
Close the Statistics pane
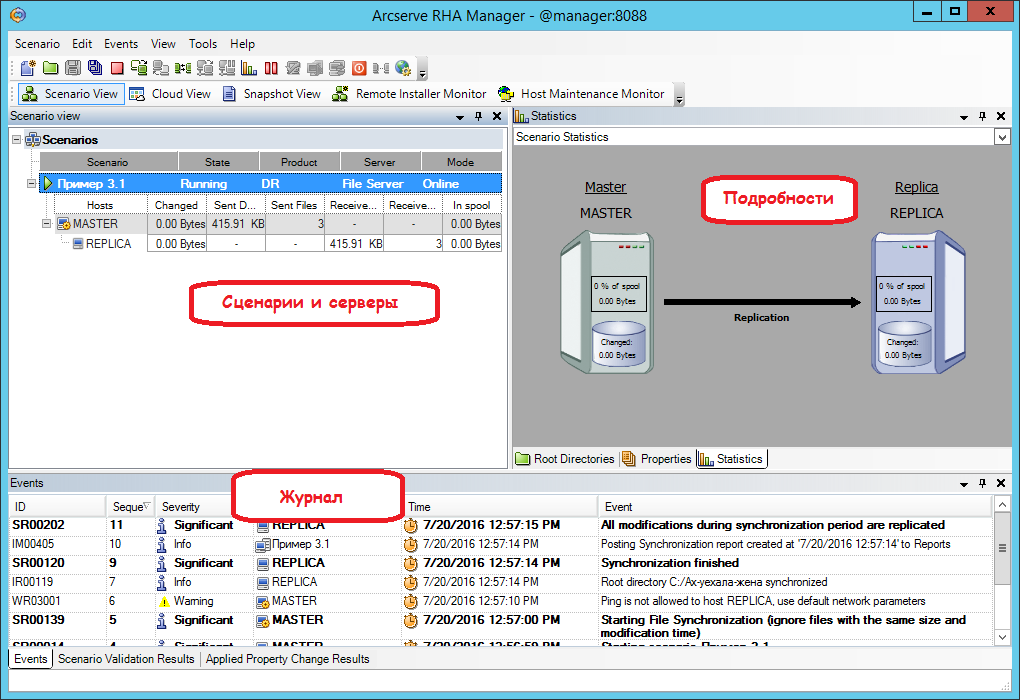[1001, 116]
